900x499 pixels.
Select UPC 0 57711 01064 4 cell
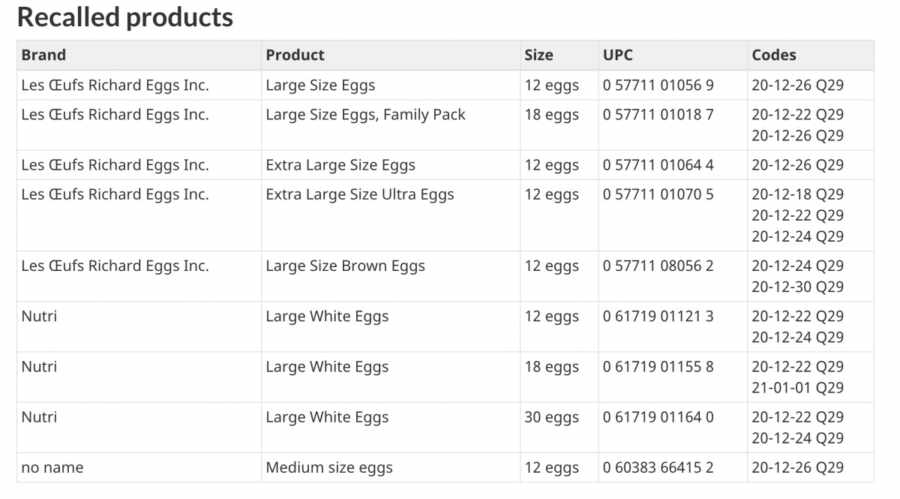point(673,165)
